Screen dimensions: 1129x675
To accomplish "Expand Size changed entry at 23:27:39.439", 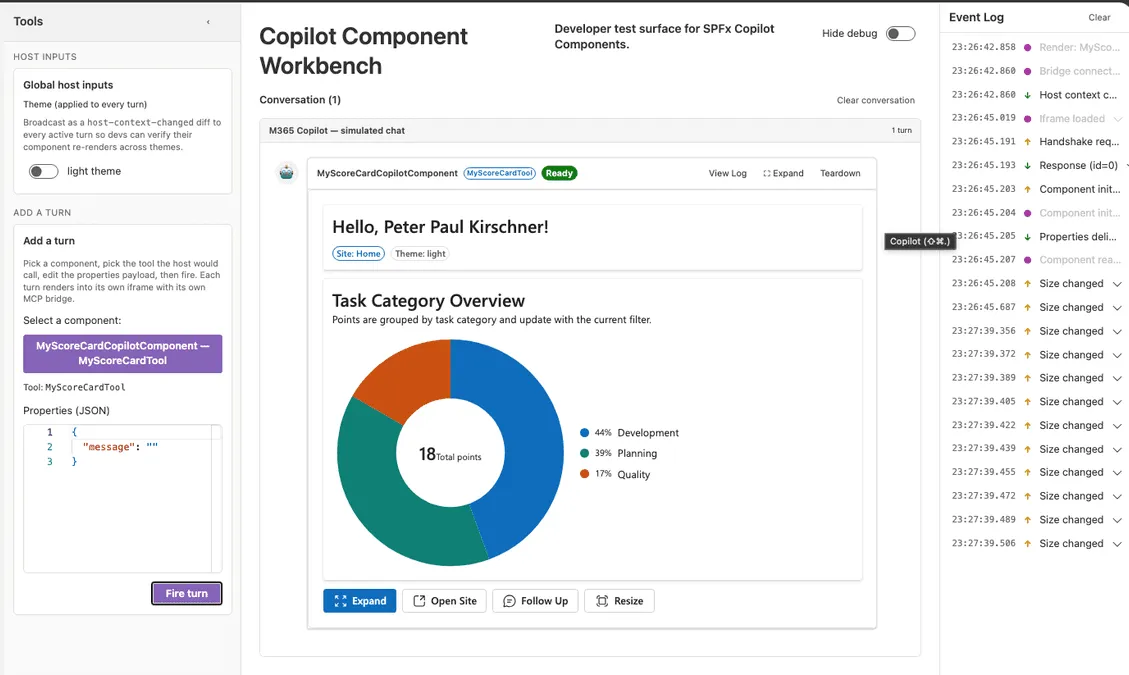I will coord(1117,450).
